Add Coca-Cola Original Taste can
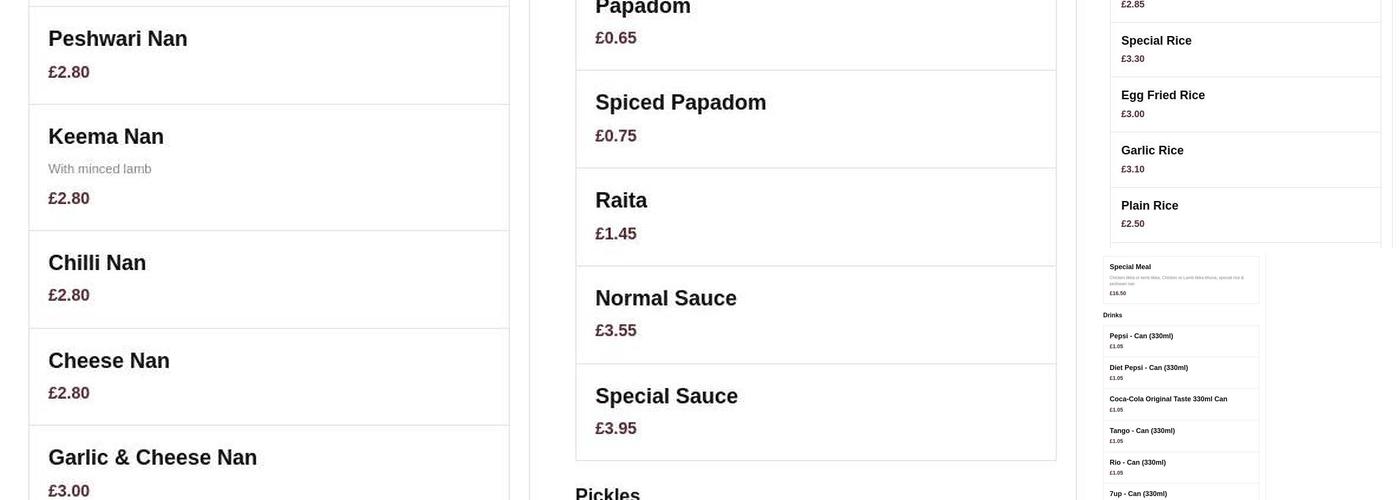This screenshot has width=1400, height=500. click(x=1181, y=404)
